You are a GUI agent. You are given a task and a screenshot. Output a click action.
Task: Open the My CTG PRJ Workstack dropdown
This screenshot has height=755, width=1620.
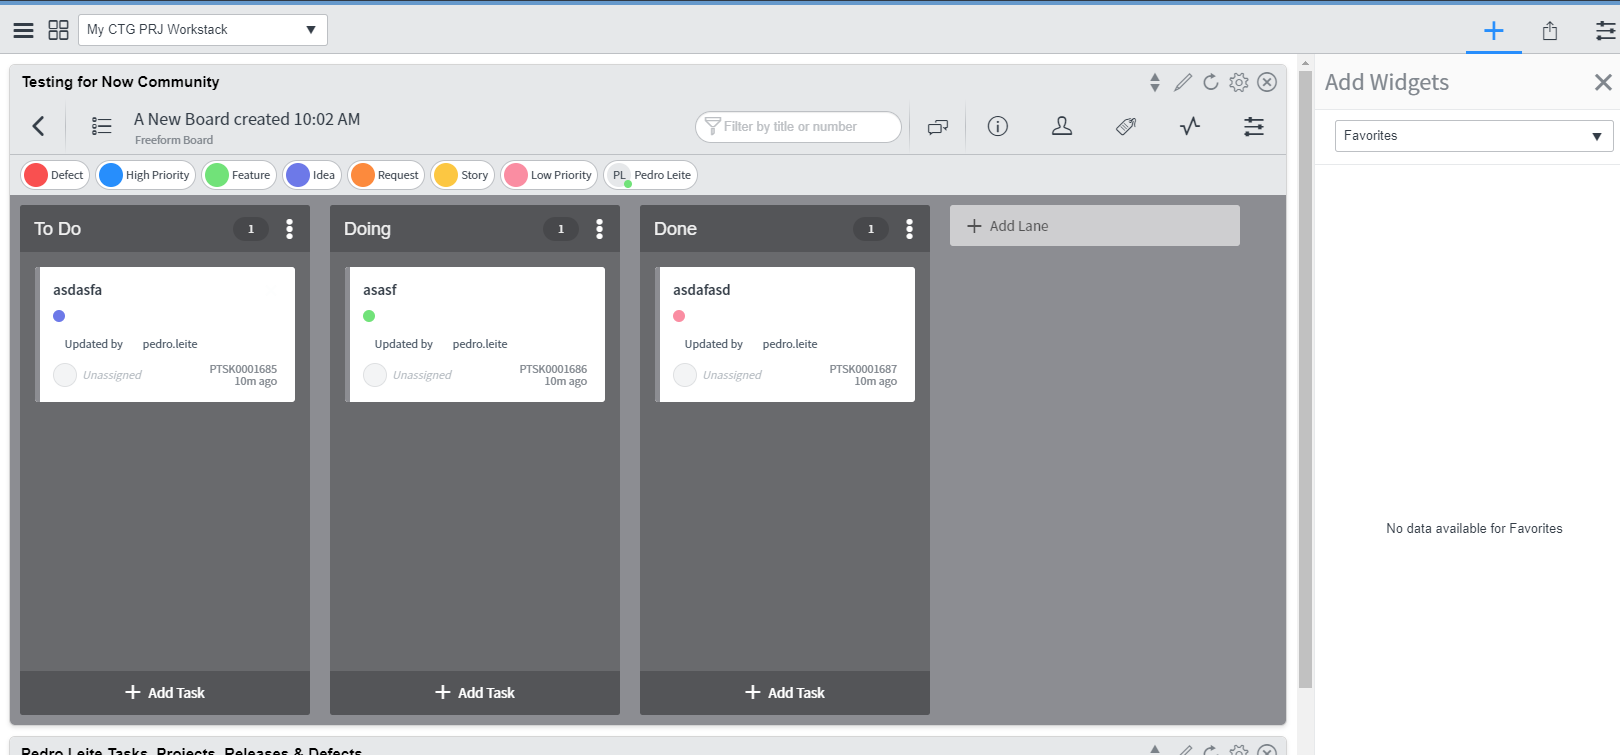[203, 30]
